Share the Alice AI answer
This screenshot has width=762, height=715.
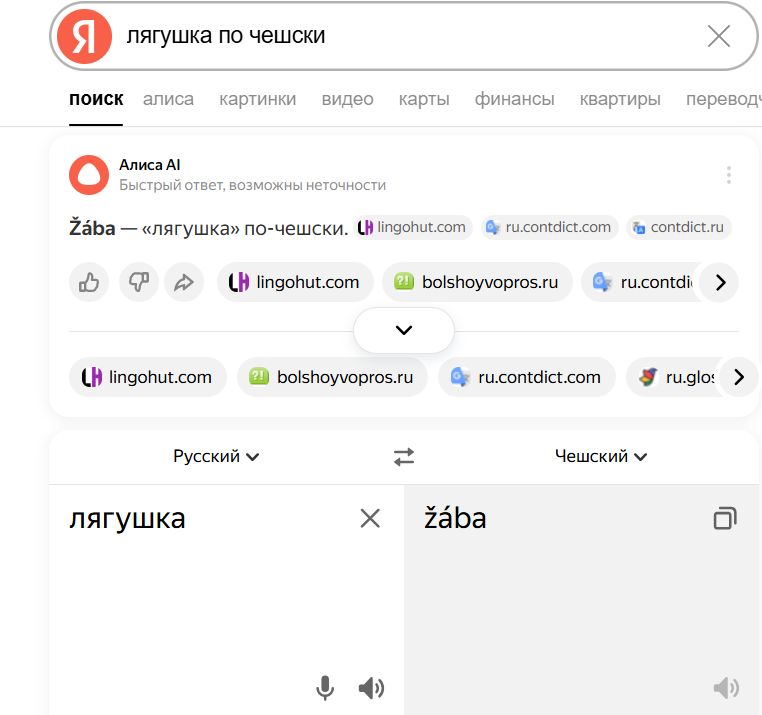[x=183, y=282]
